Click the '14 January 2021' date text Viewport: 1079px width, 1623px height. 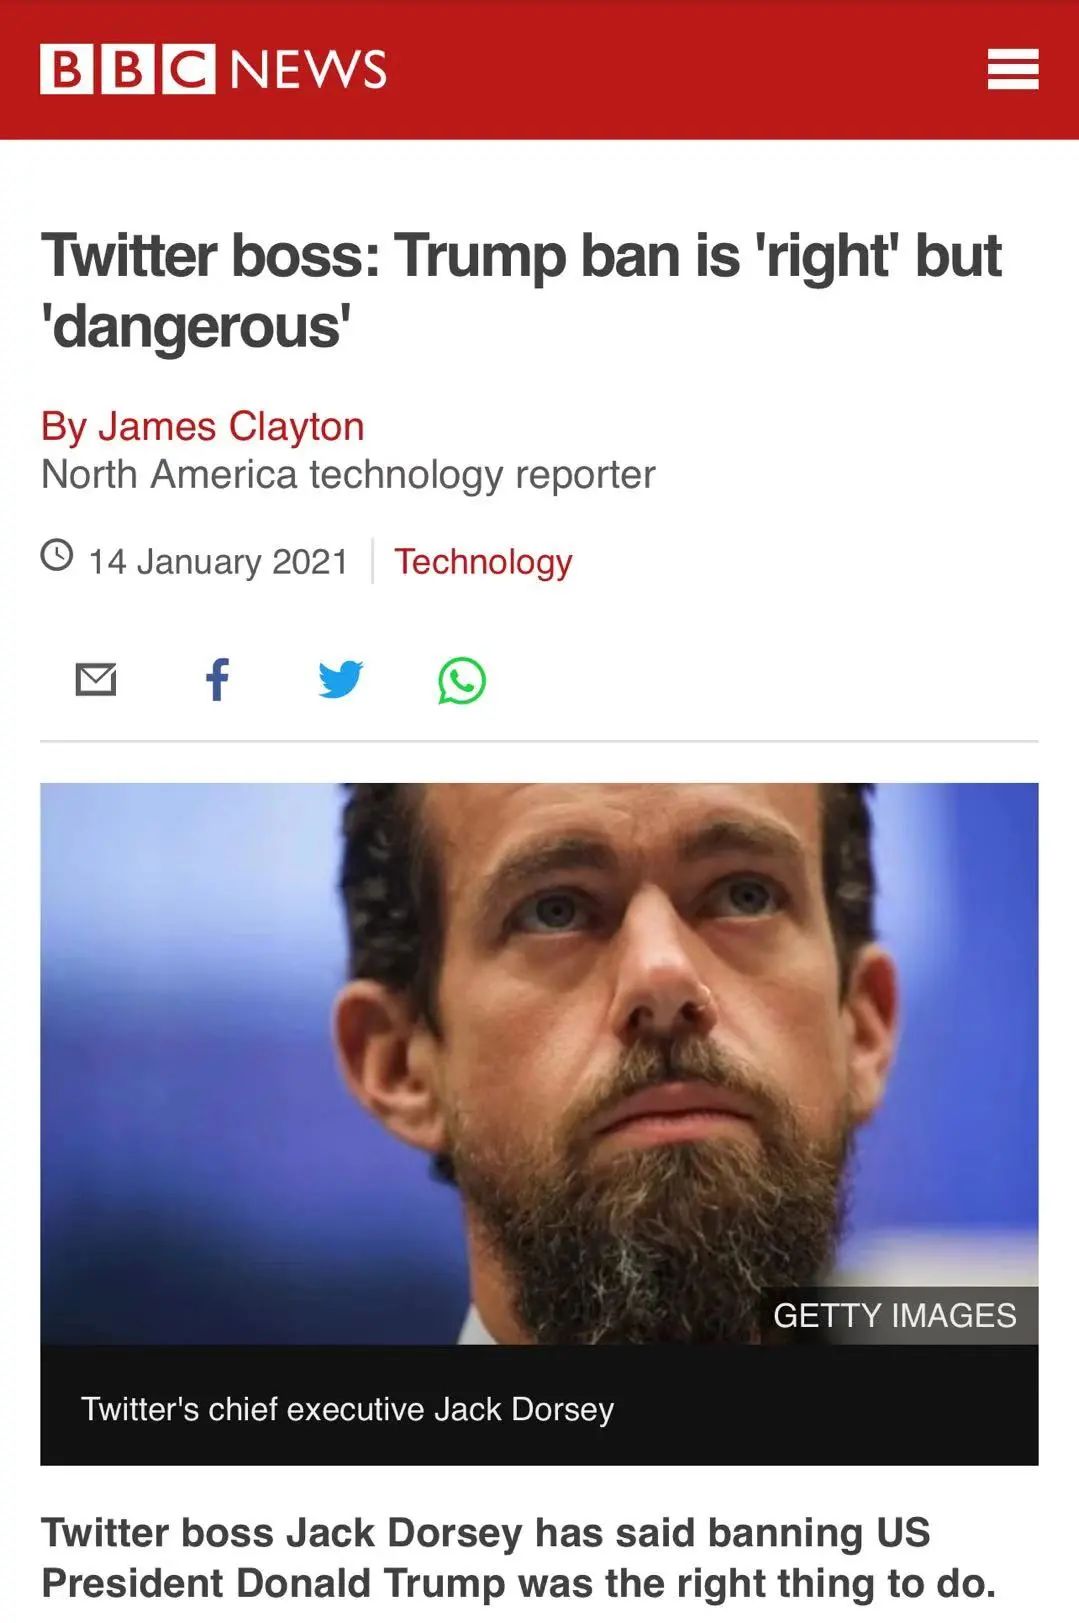[218, 561]
